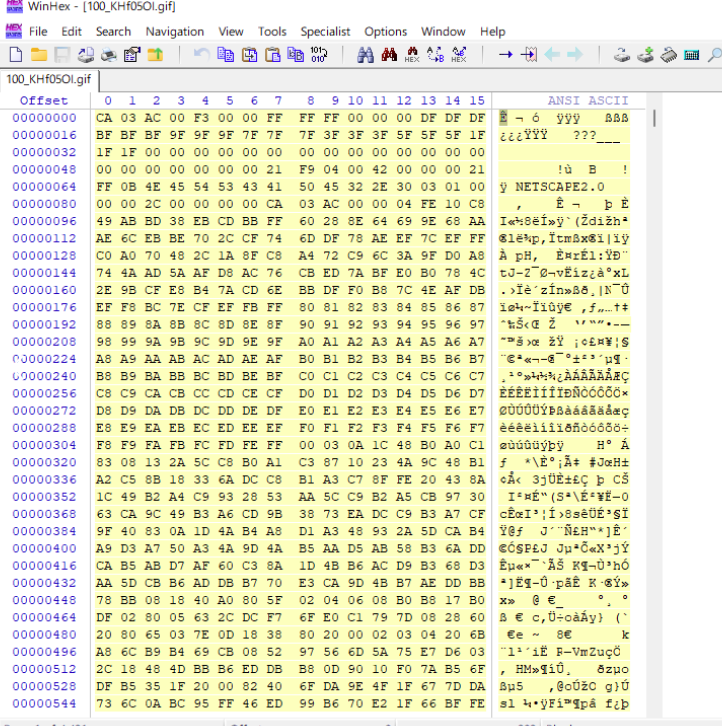Click the Undo arrow icon
The height and width of the screenshot is (726, 722).
tap(202, 54)
